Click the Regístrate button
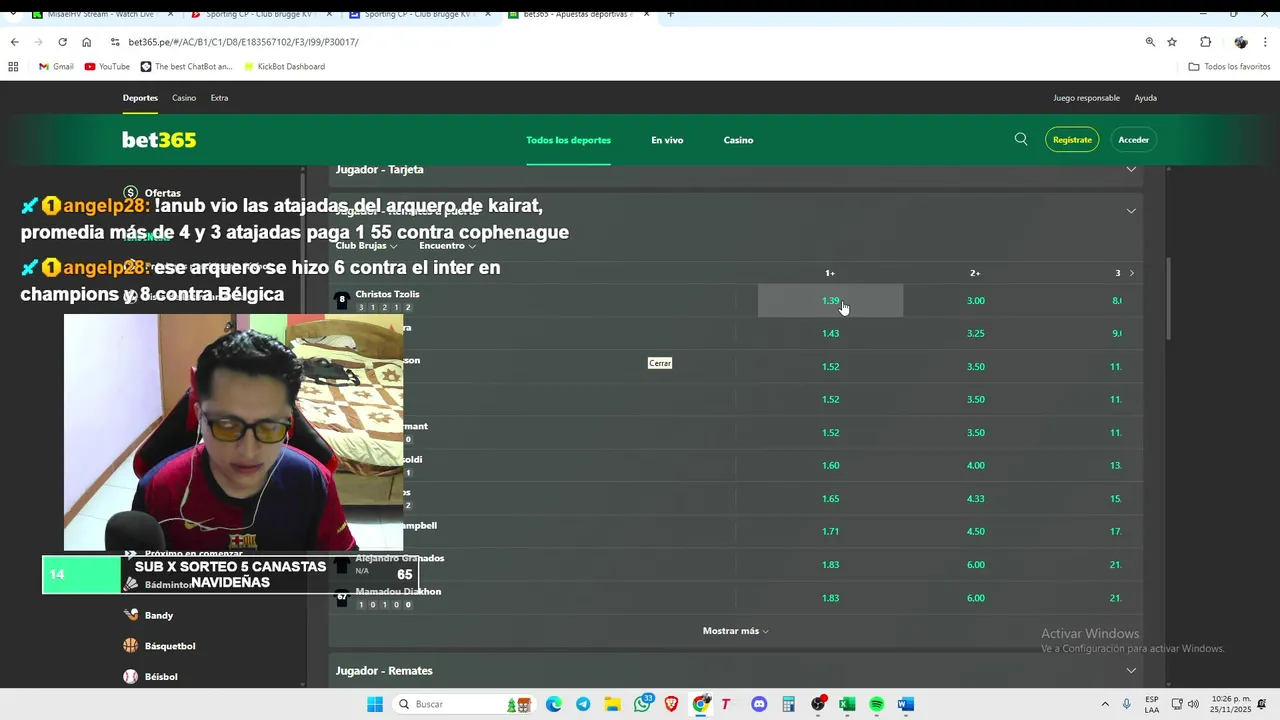1280x720 pixels. coord(1072,140)
